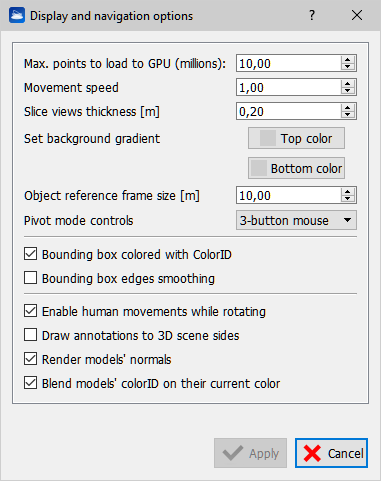Click the Cancel button
This screenshot has height=481, width=381.
point(331,453)
